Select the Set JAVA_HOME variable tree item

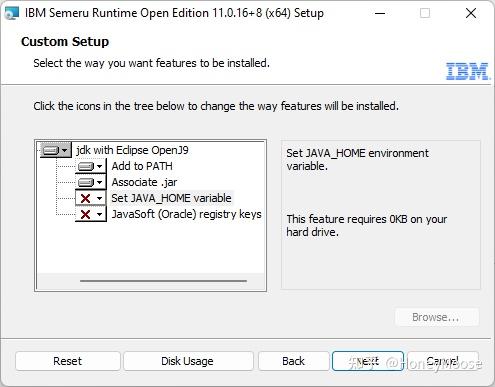coord(171,198)
